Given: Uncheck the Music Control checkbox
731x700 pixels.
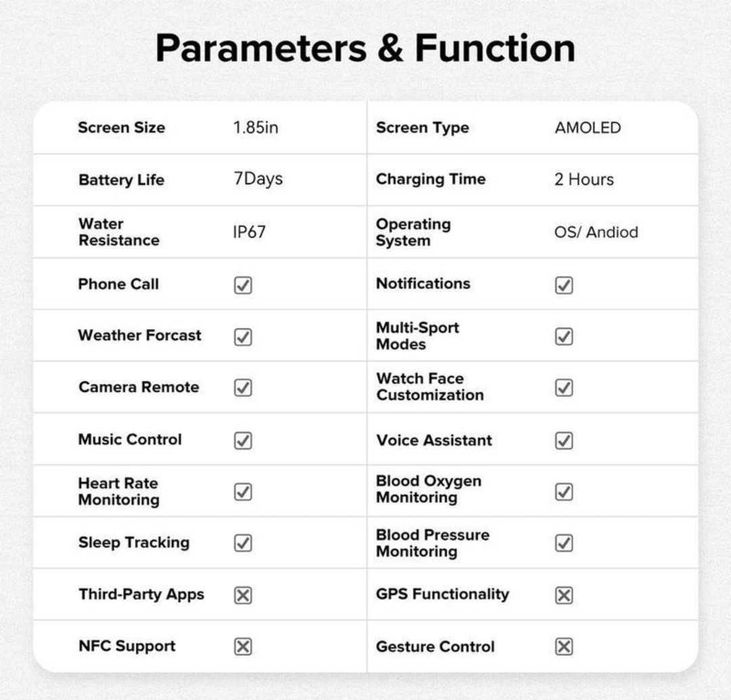Looking at the screenshot, I should [x=243, y=440].
